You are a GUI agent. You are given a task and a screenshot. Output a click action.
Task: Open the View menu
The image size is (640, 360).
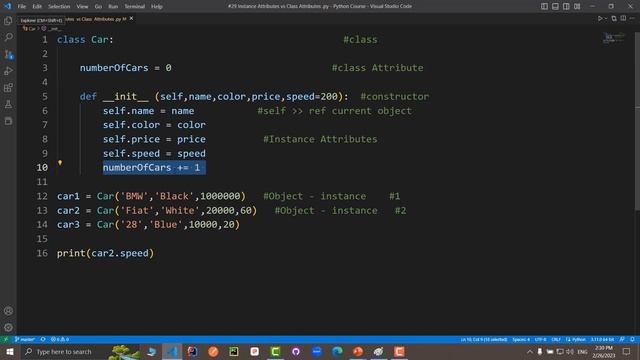point(82,7)
